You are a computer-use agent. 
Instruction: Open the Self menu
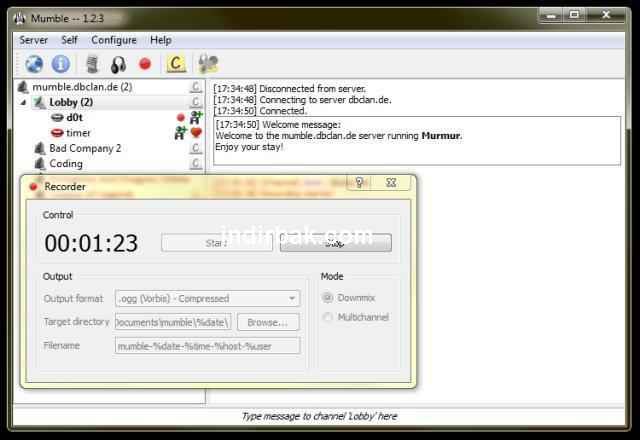tap(69, 40)
